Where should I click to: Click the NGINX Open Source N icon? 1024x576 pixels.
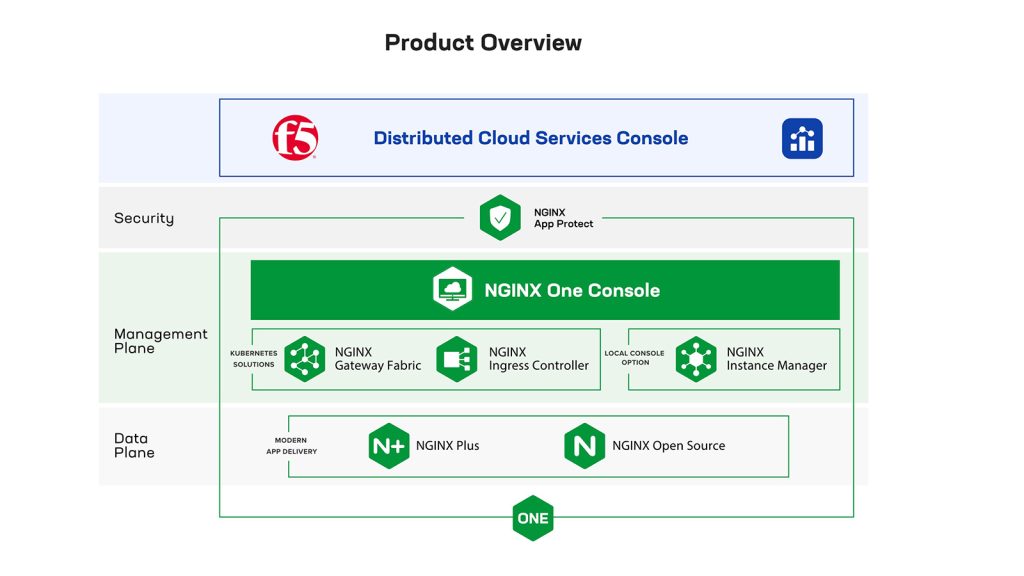click(x=584, y=446)
